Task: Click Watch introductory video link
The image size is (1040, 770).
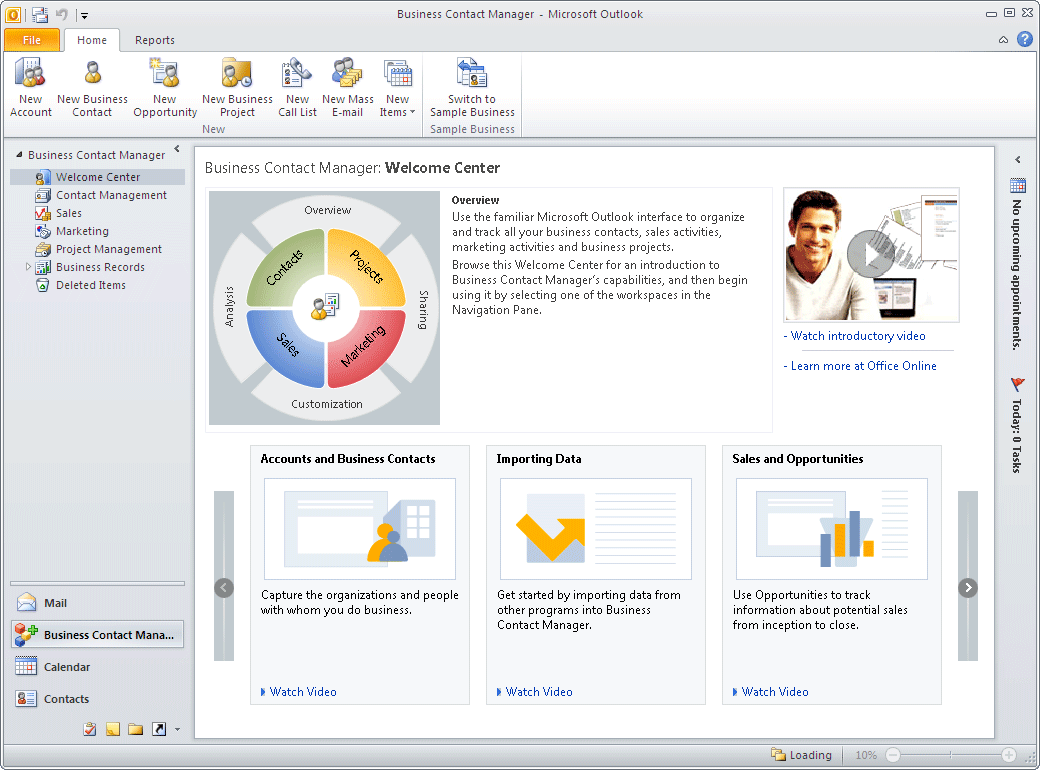Action: (858, 336)
